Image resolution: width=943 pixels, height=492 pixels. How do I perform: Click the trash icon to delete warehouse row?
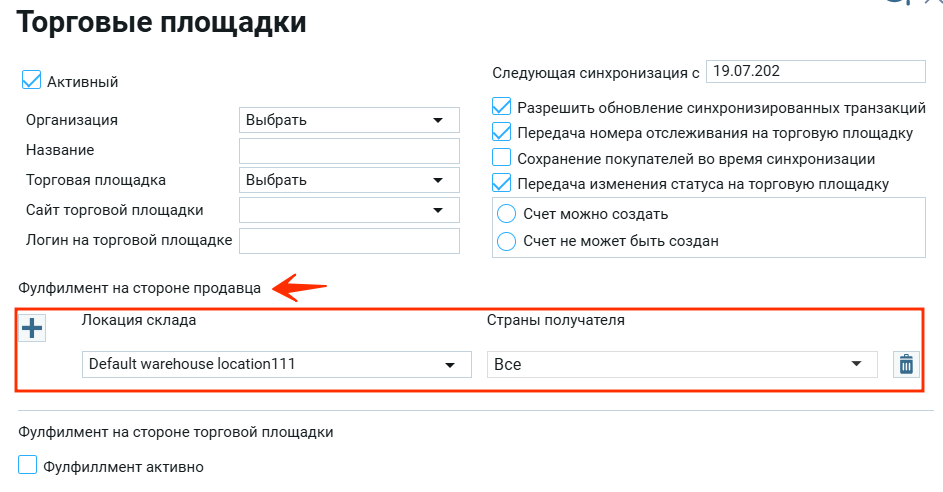pos(905,364)
